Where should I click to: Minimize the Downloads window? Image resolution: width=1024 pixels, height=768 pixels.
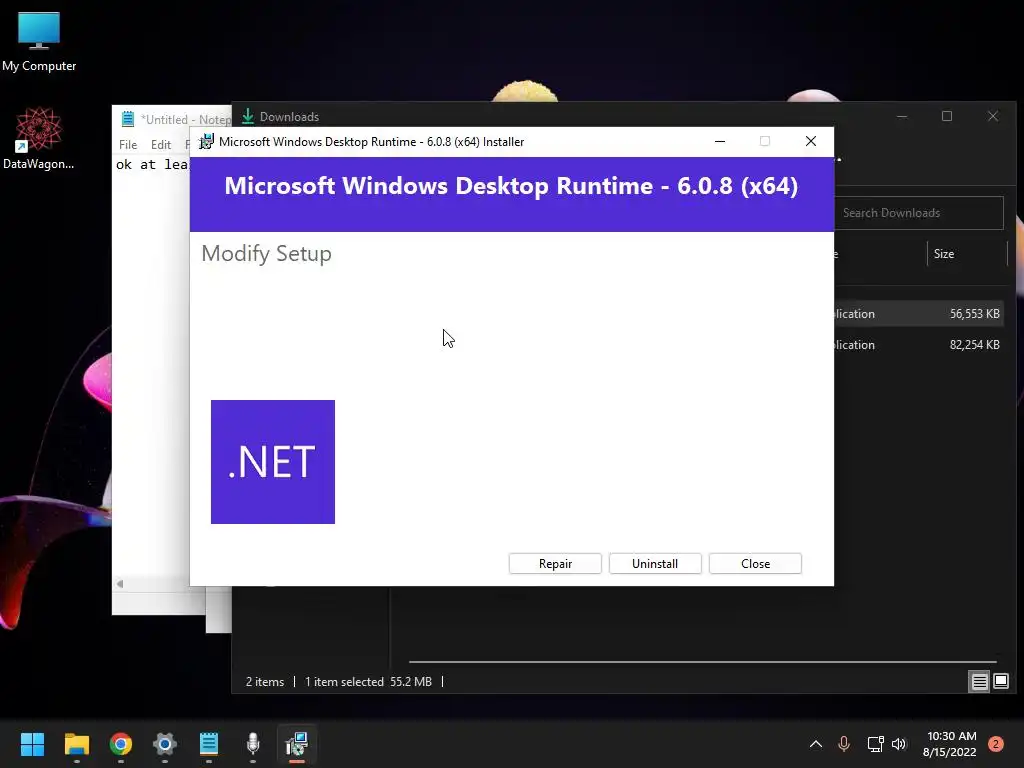click(902, 116)
